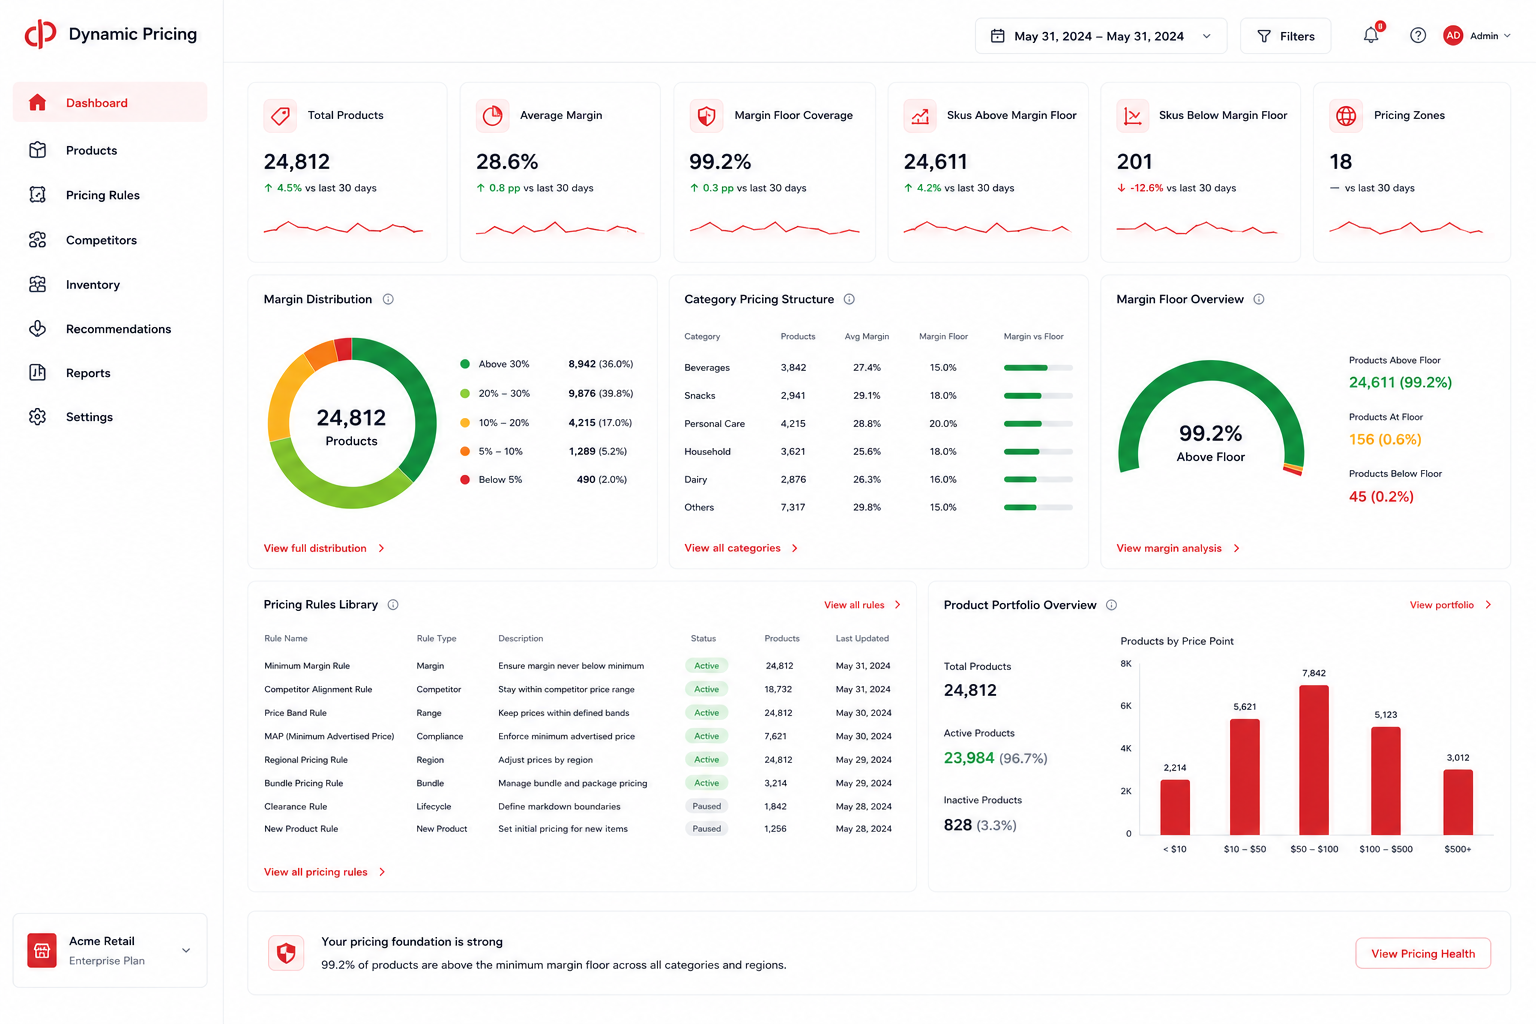Viewport: 1536px width, 1024px height.
Task: Click View all rules link
Action: click(x=862, y=605)
